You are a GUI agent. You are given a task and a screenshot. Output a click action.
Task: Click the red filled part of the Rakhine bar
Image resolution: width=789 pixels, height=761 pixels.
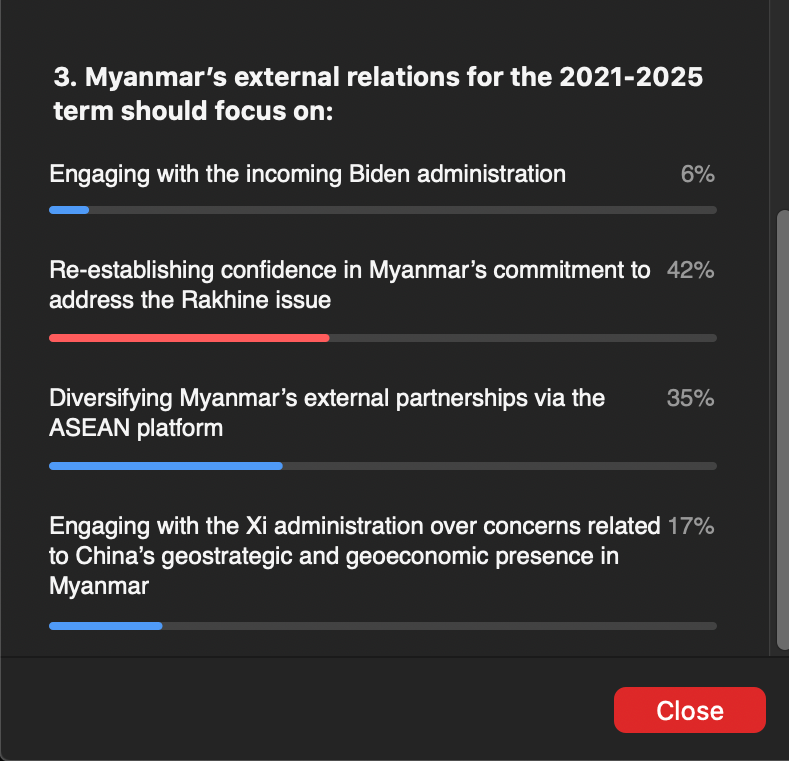pos(189,338)
